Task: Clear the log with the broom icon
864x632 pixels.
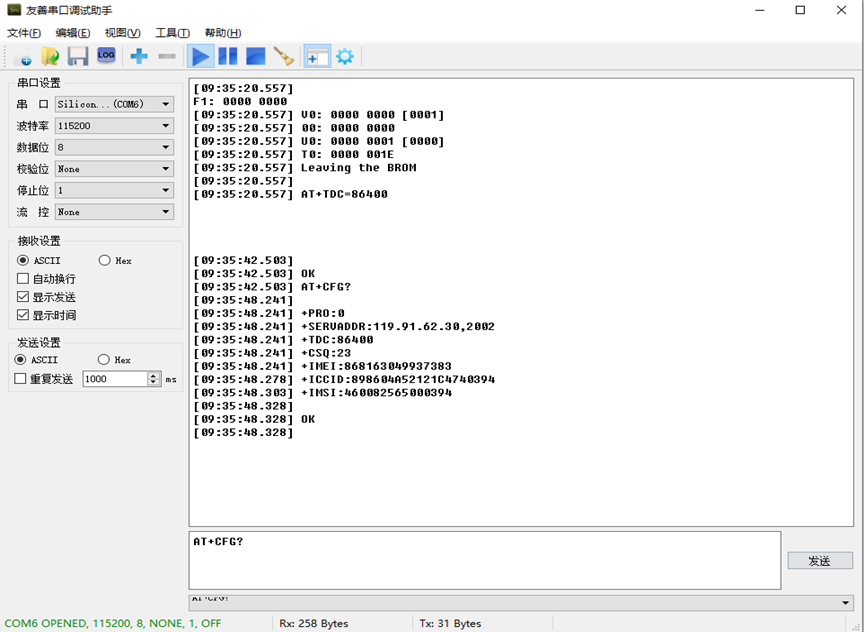Action: 283,56
